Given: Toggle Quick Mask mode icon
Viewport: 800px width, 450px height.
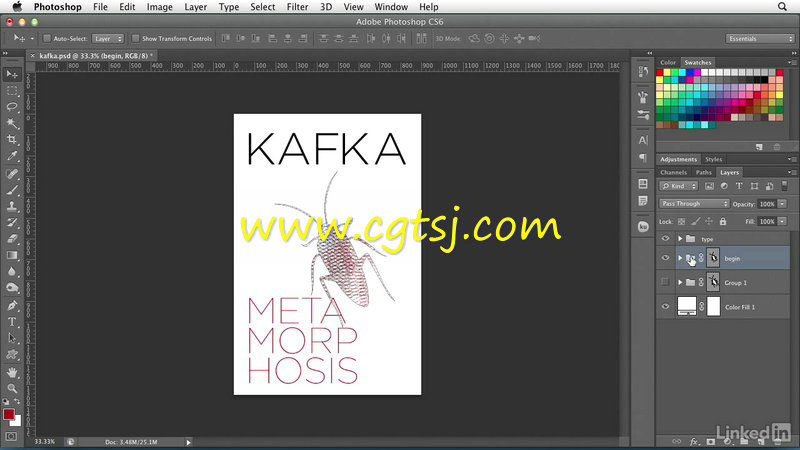Looking at the screenshot, I should (x=11, y=437).
